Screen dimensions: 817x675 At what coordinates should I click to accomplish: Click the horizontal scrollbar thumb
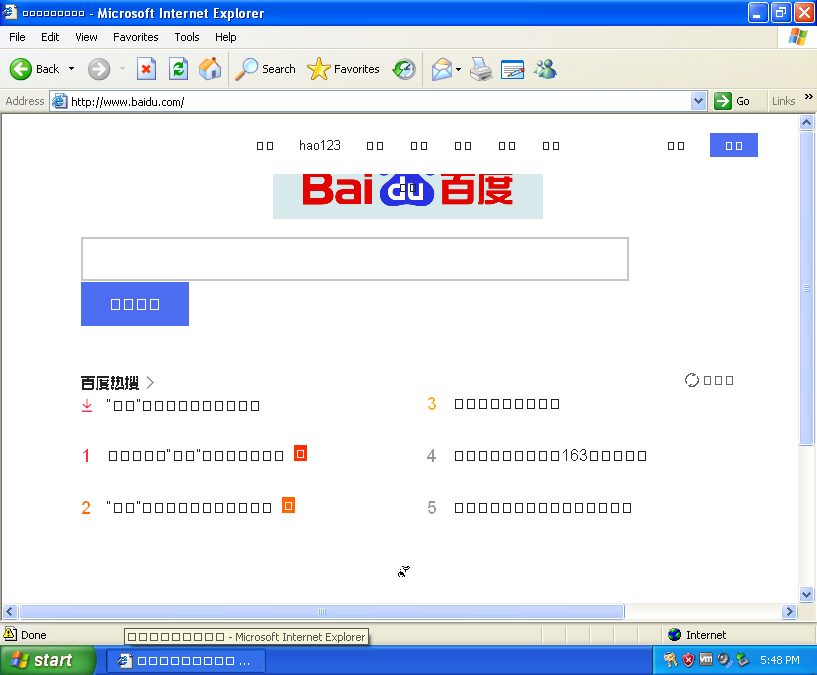321,611
